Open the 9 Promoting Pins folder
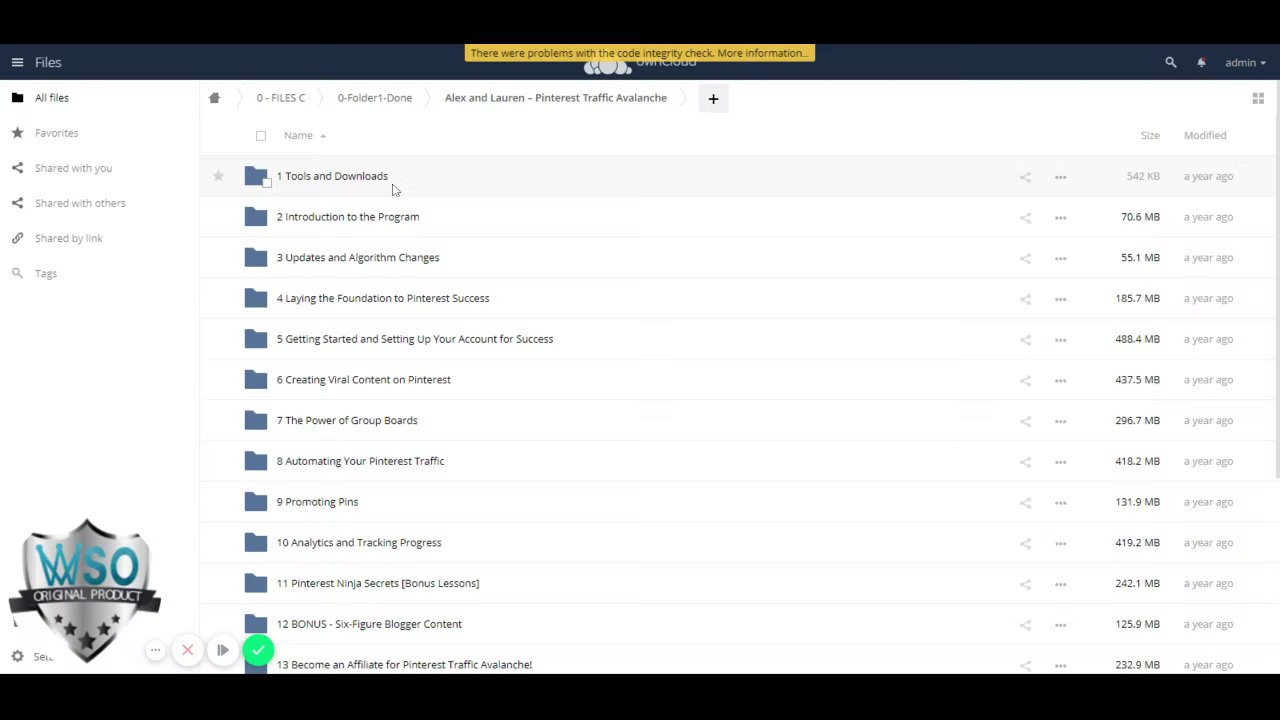 click(x=317, y=502)
